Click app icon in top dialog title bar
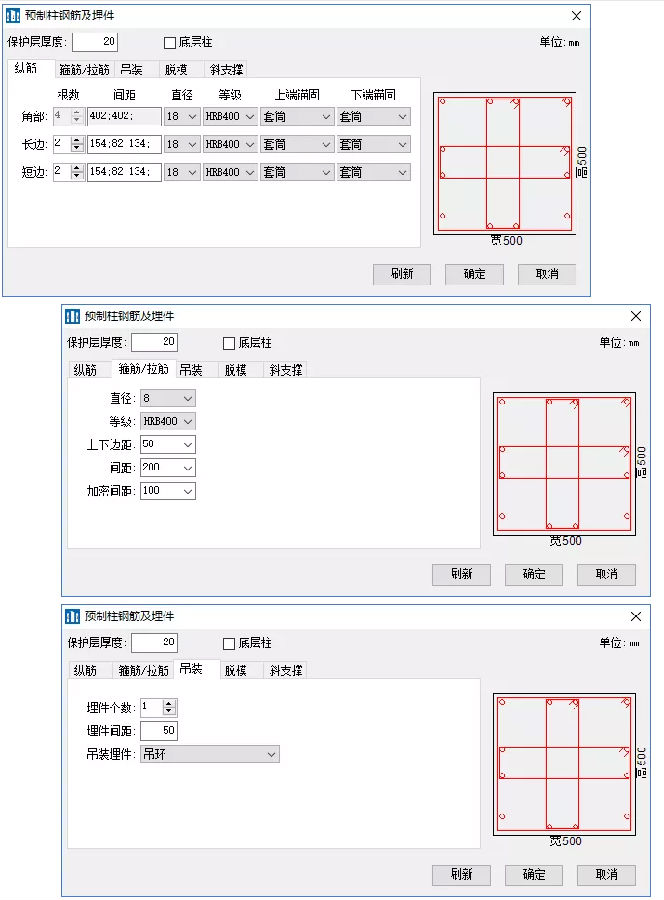Screen dimensions: 664x900 pos(13,16)
